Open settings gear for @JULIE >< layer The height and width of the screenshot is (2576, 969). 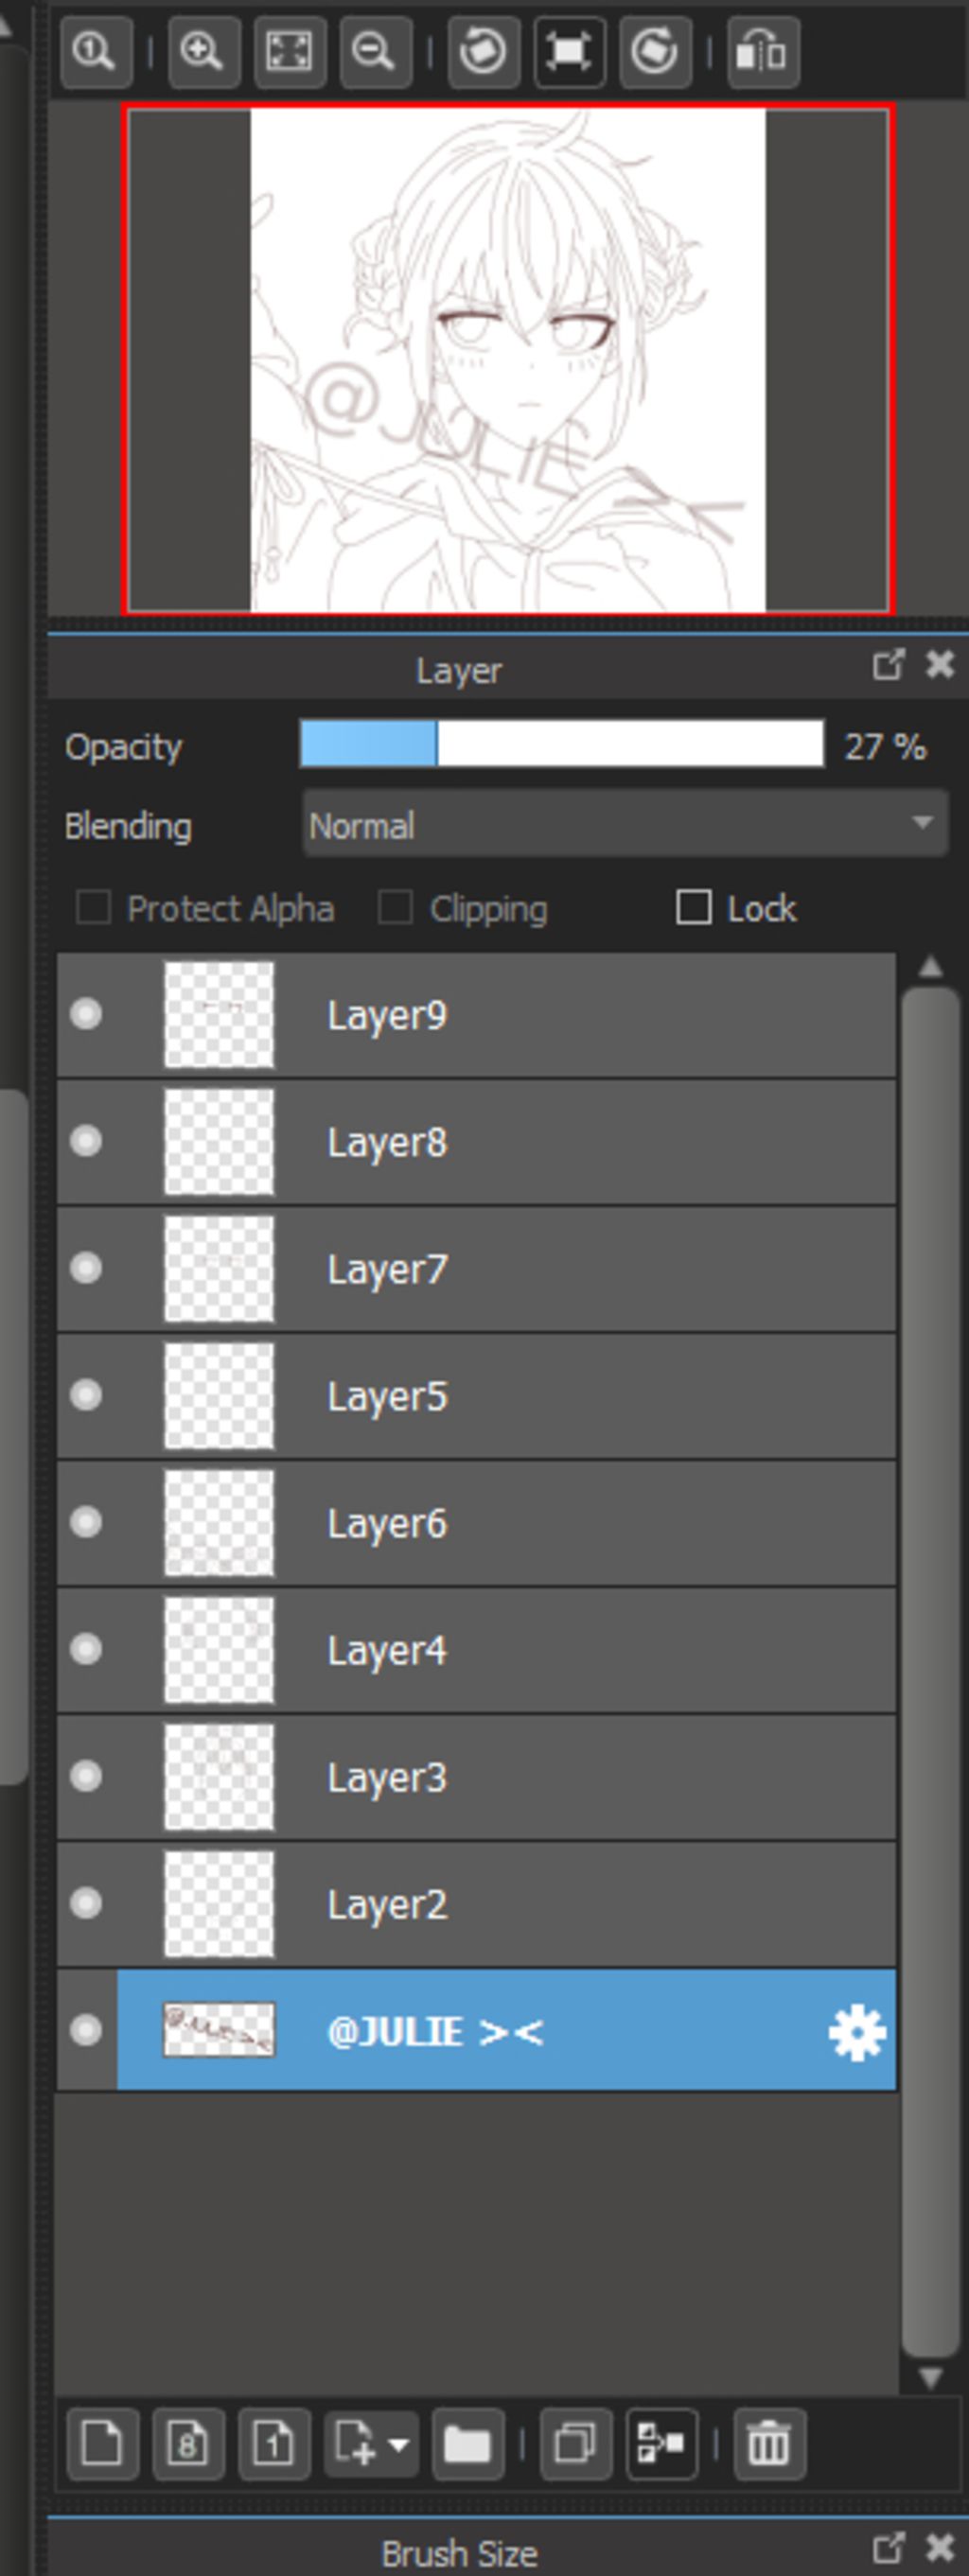(x=857, y=2031)
